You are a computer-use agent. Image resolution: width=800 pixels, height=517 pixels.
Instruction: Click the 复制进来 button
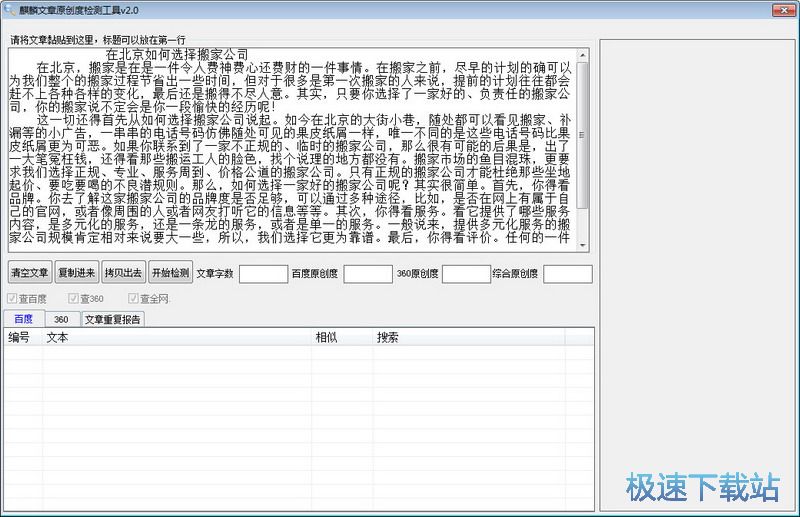click(76, 273)
